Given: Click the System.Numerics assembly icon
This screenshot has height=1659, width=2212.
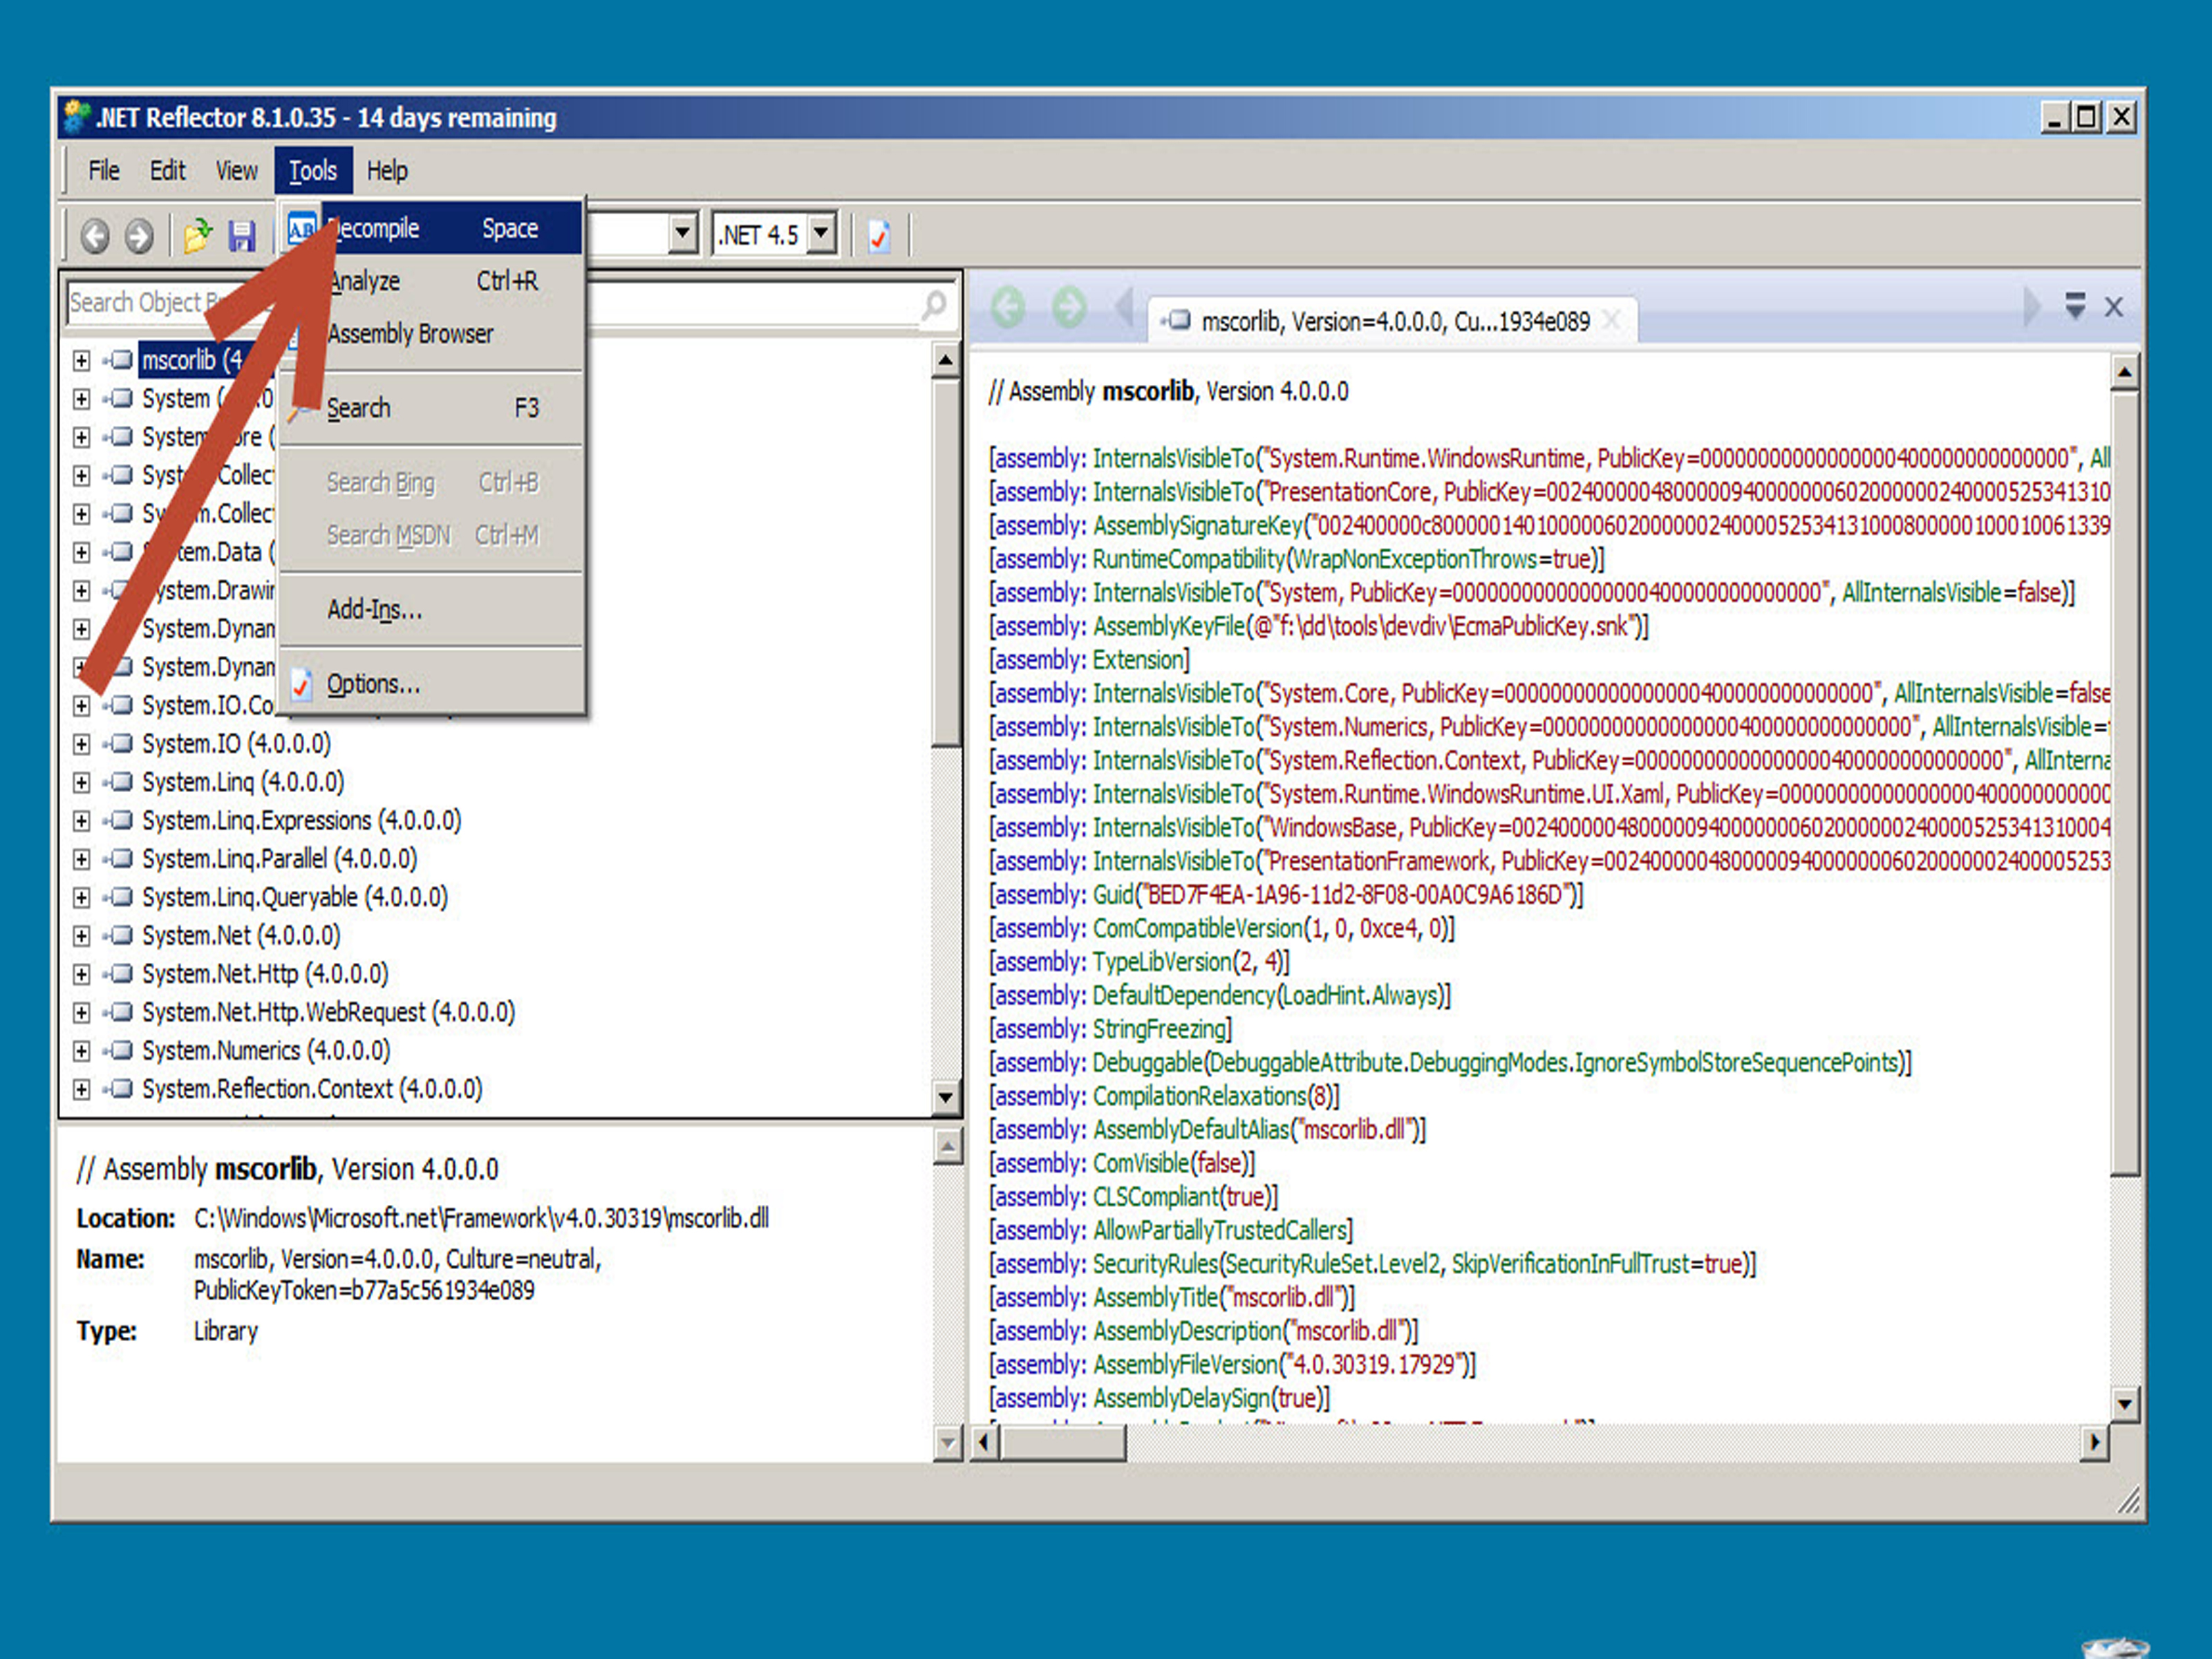Looking at the screenshot, I should point(119,1050).
